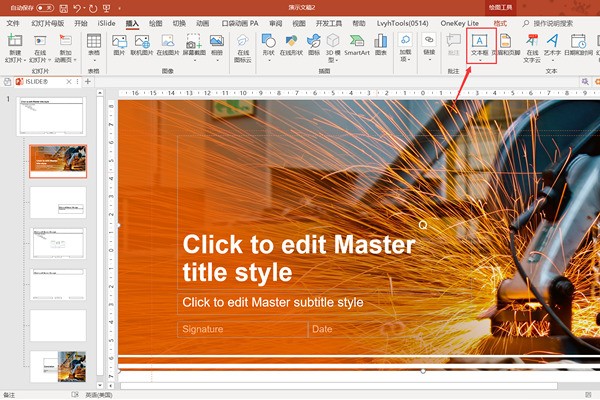
Task: Open the 文件 (File) menu
Action: (14, 22)
